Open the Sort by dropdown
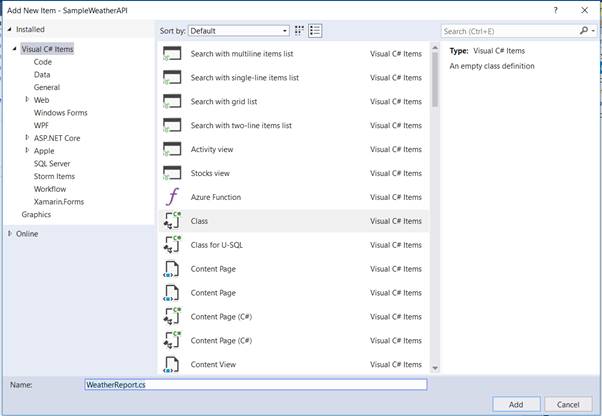 [x=239, y=31]
